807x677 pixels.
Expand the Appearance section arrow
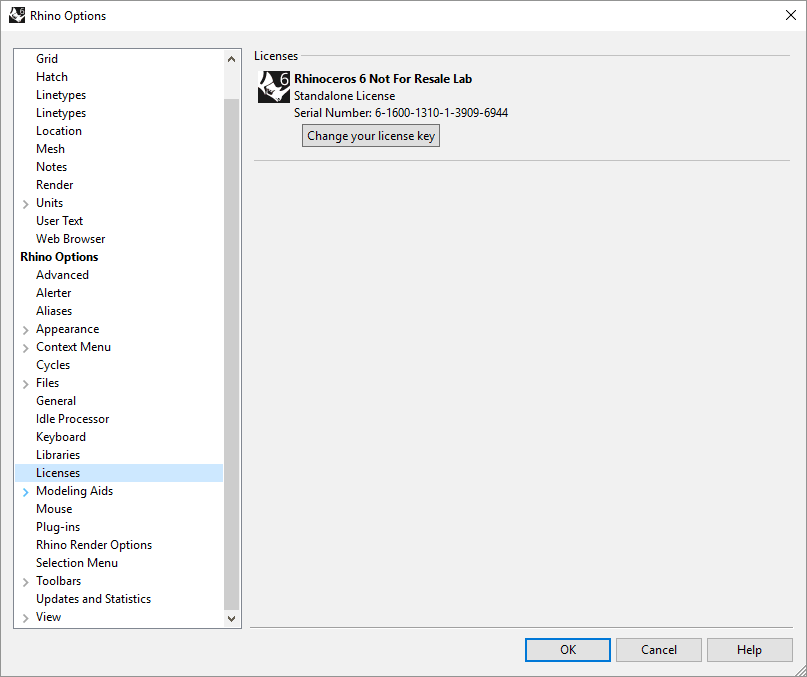[x=26, y=330]
